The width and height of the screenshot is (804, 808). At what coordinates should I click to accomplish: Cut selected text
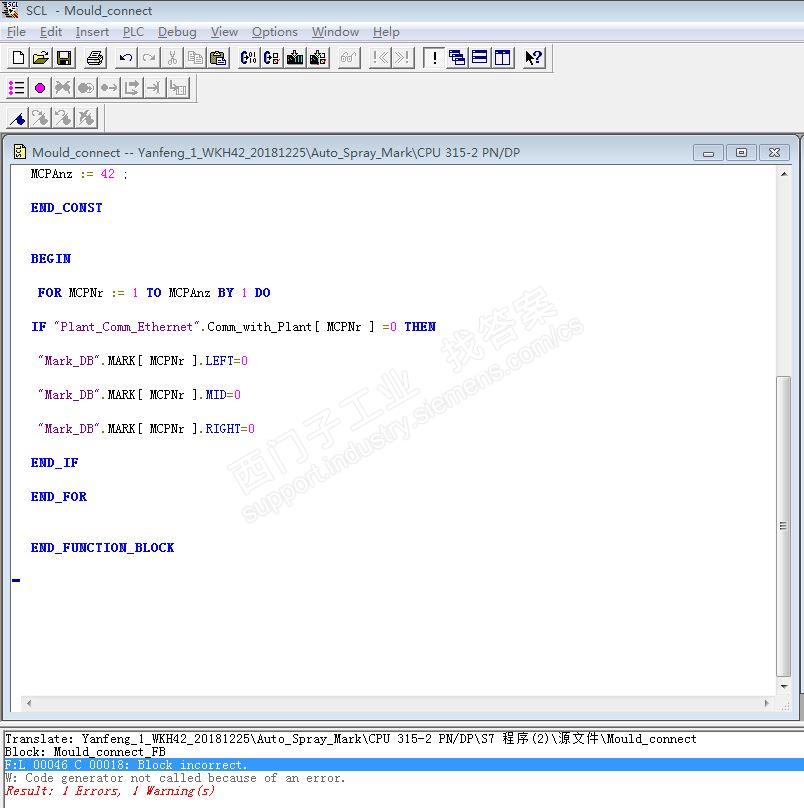point(172,58)
